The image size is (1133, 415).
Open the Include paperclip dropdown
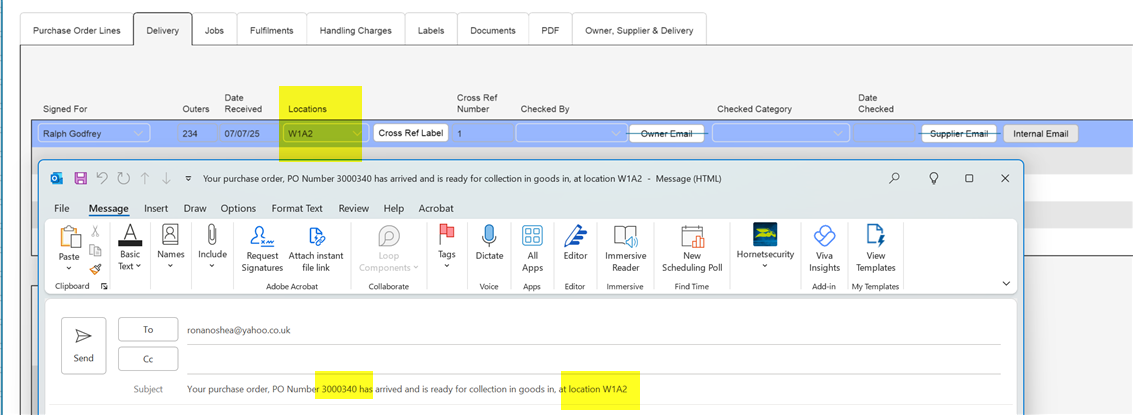click(x=212, y=247)
